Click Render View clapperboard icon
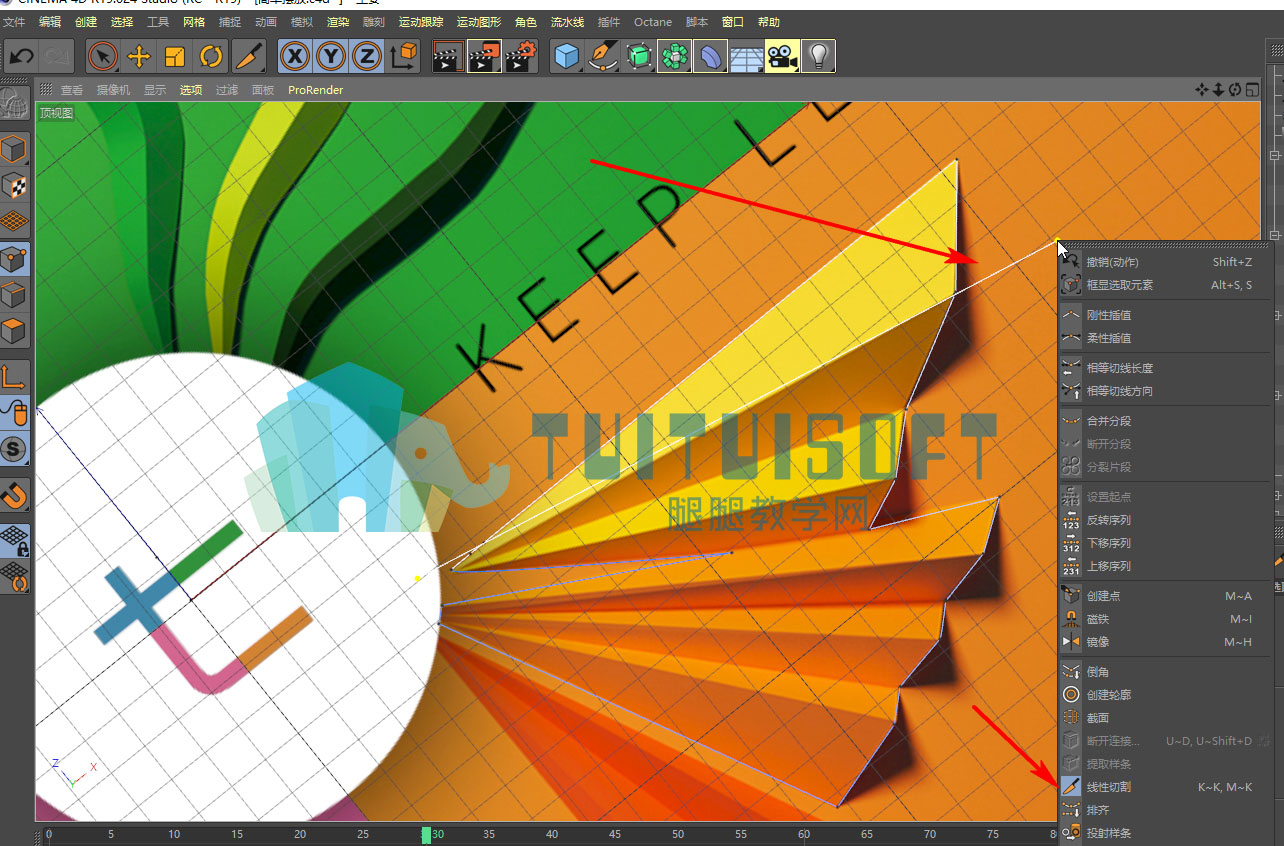1284x846 pixels. (x=447, y=56)
